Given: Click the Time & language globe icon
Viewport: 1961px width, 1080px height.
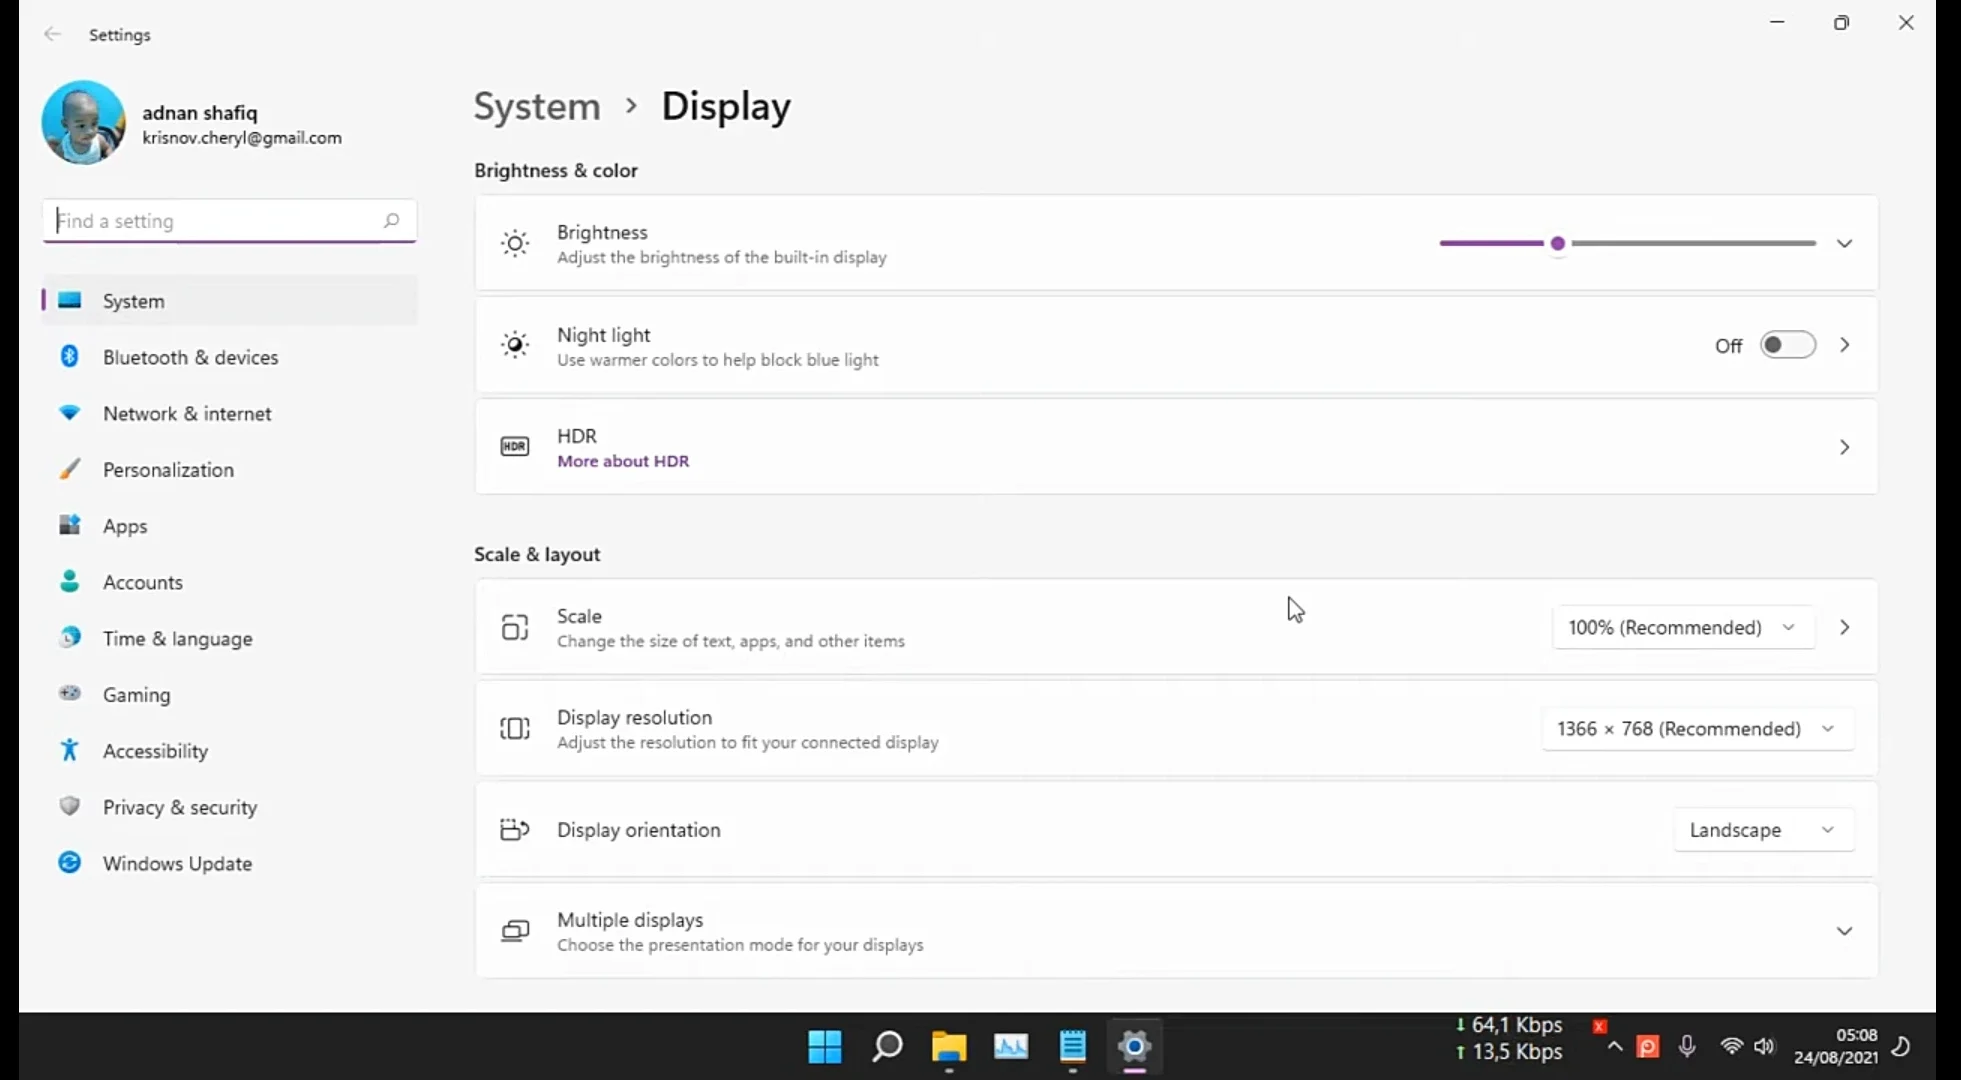Looking at the screenshot, I should click(x=69, y=637).
